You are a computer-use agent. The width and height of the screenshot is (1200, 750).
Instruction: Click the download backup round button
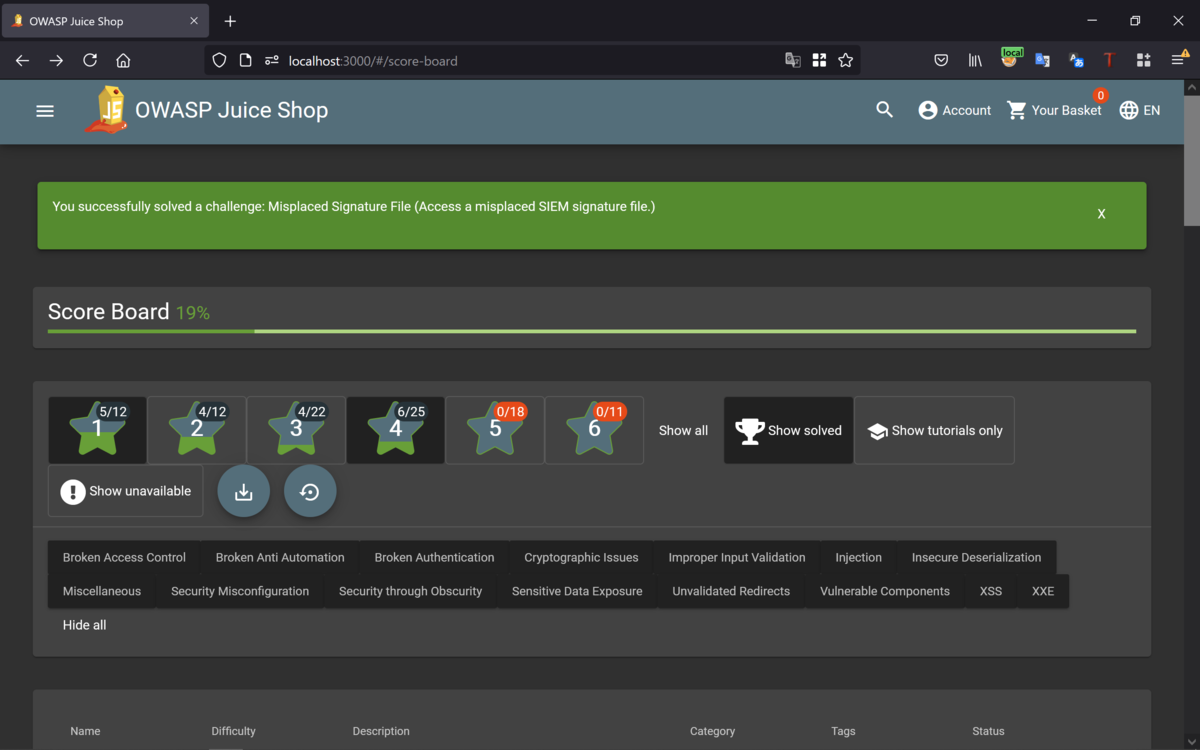click(243, 491)
